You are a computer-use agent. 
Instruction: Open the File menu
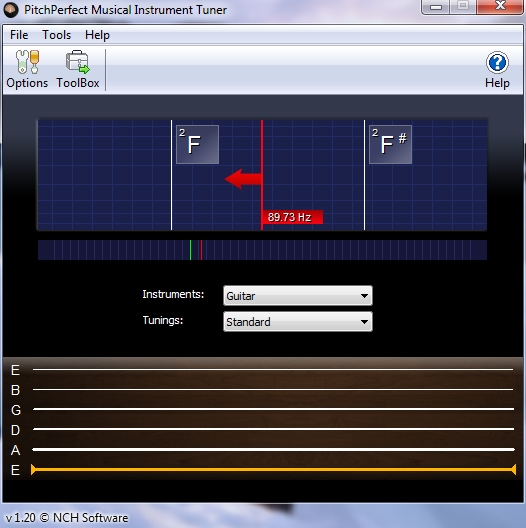pyautogui.click(x=19, y=35)
